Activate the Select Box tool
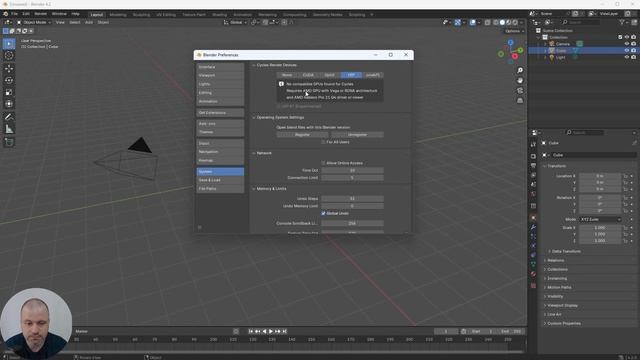Screen dimensions: 640x360 (9, 44)
